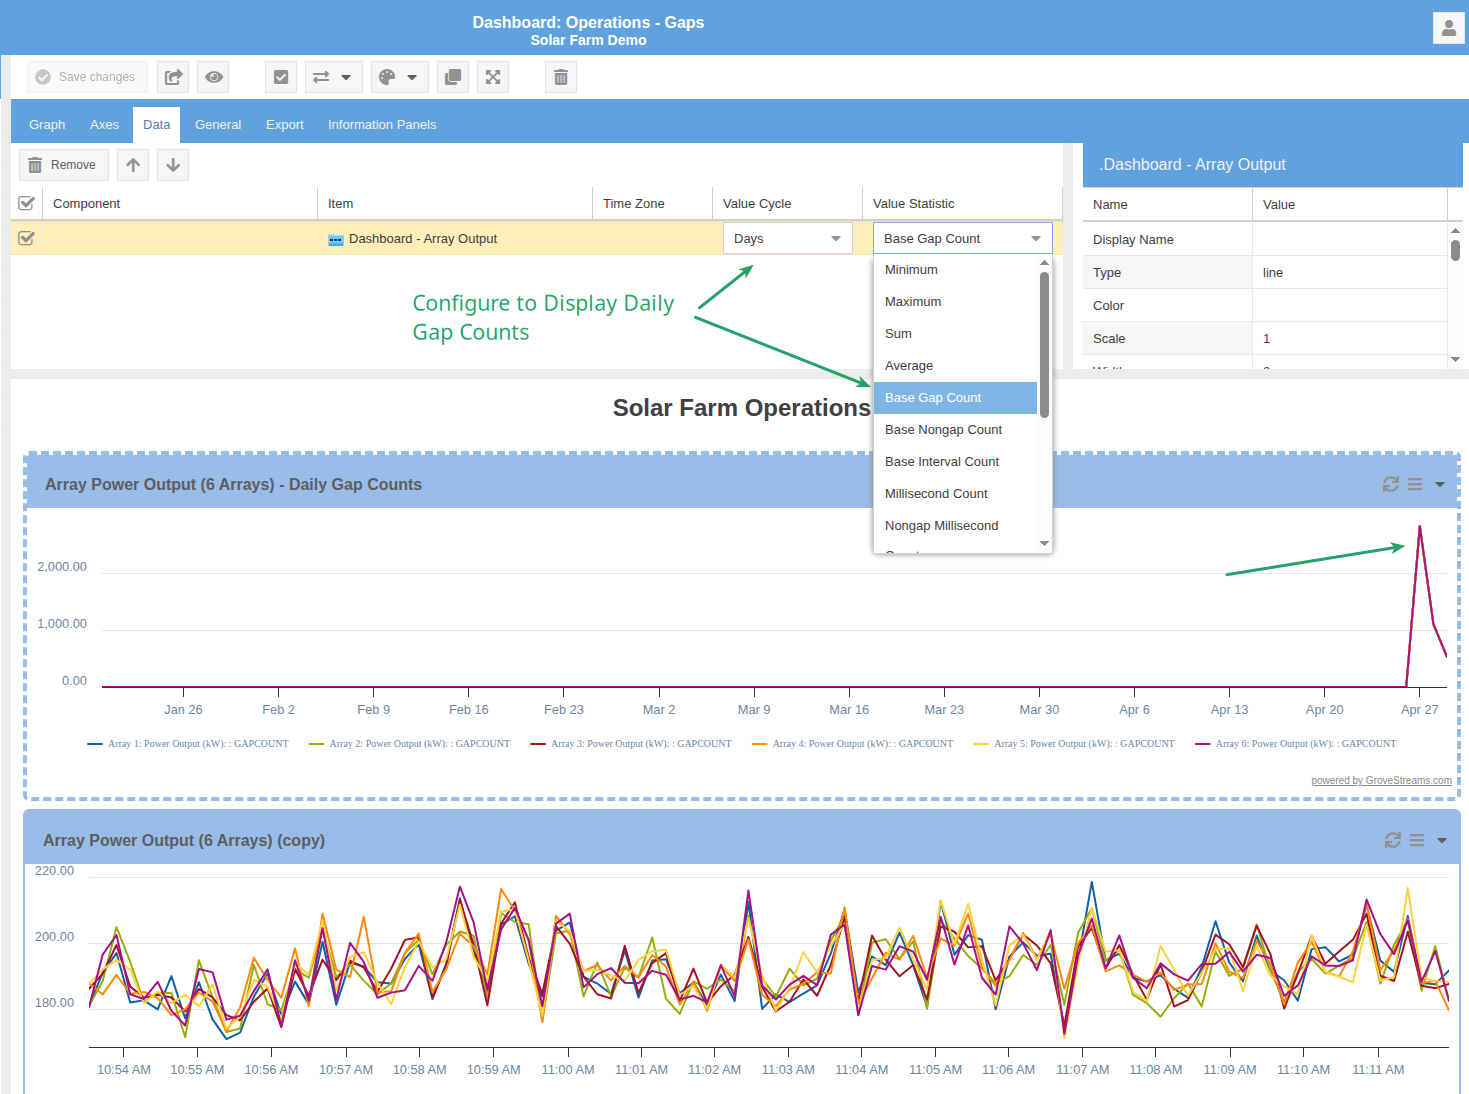Click the duplicate widget icon
1469x1094 pixels.
(x=453, y=77)
